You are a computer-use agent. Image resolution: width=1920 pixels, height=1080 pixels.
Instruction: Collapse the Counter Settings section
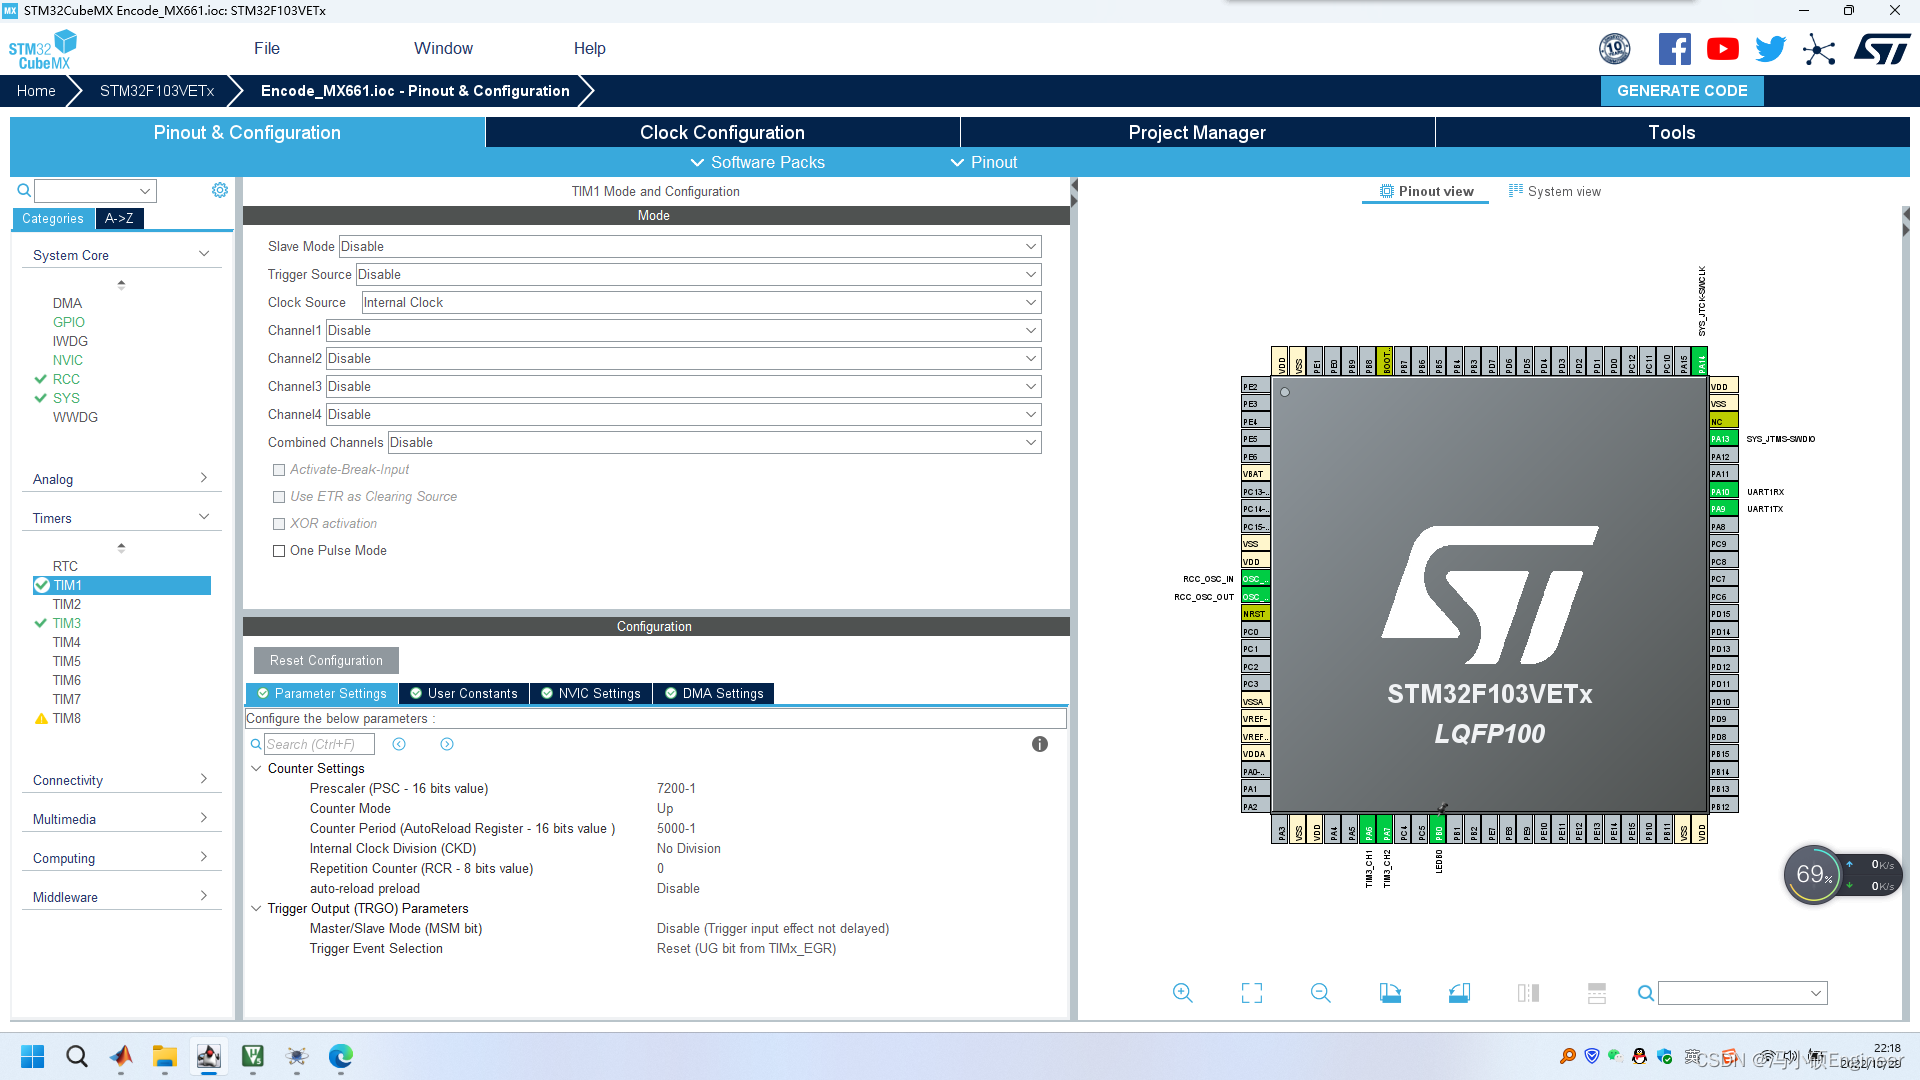point(257,768)
